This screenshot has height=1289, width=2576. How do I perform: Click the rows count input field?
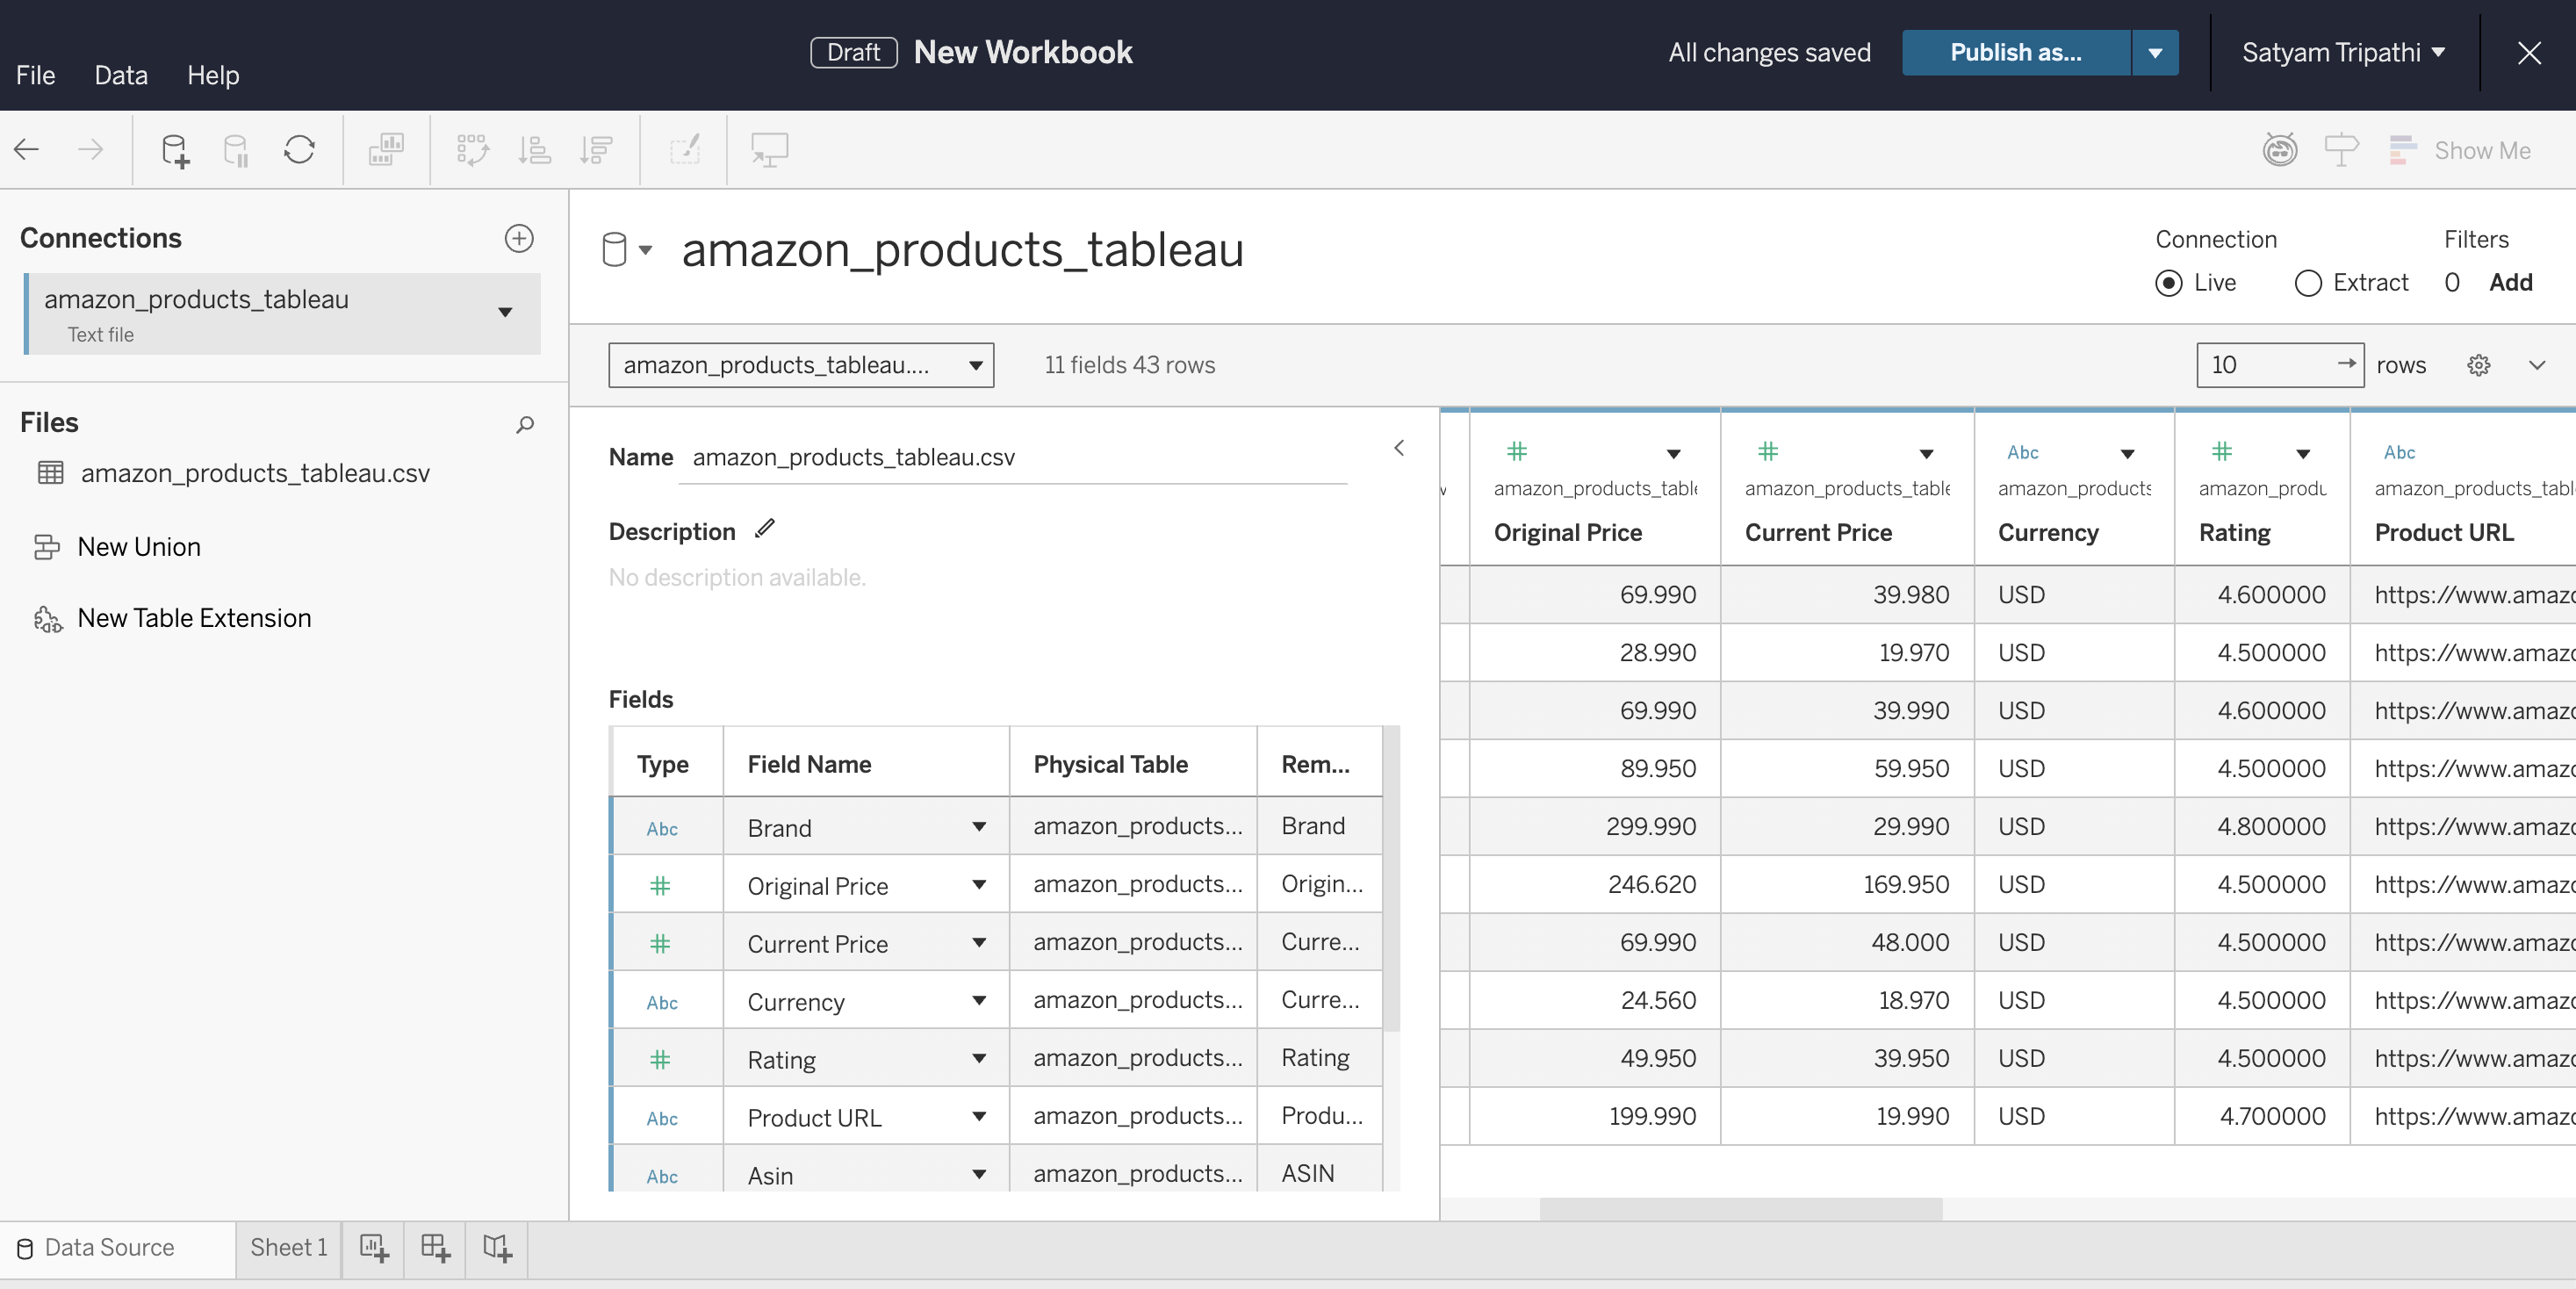point(2265,364)
